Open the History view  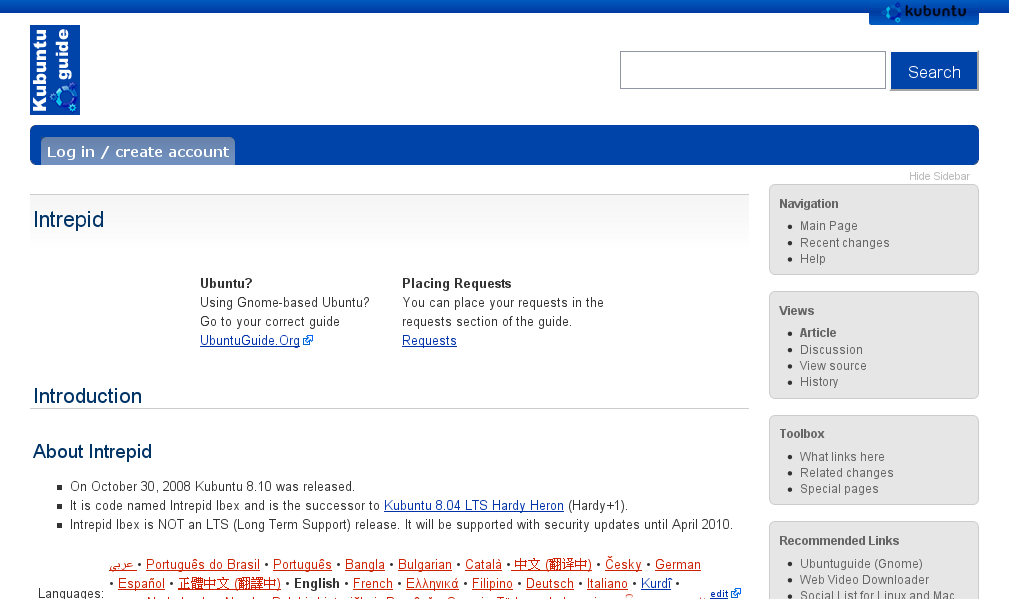(819, 382)
